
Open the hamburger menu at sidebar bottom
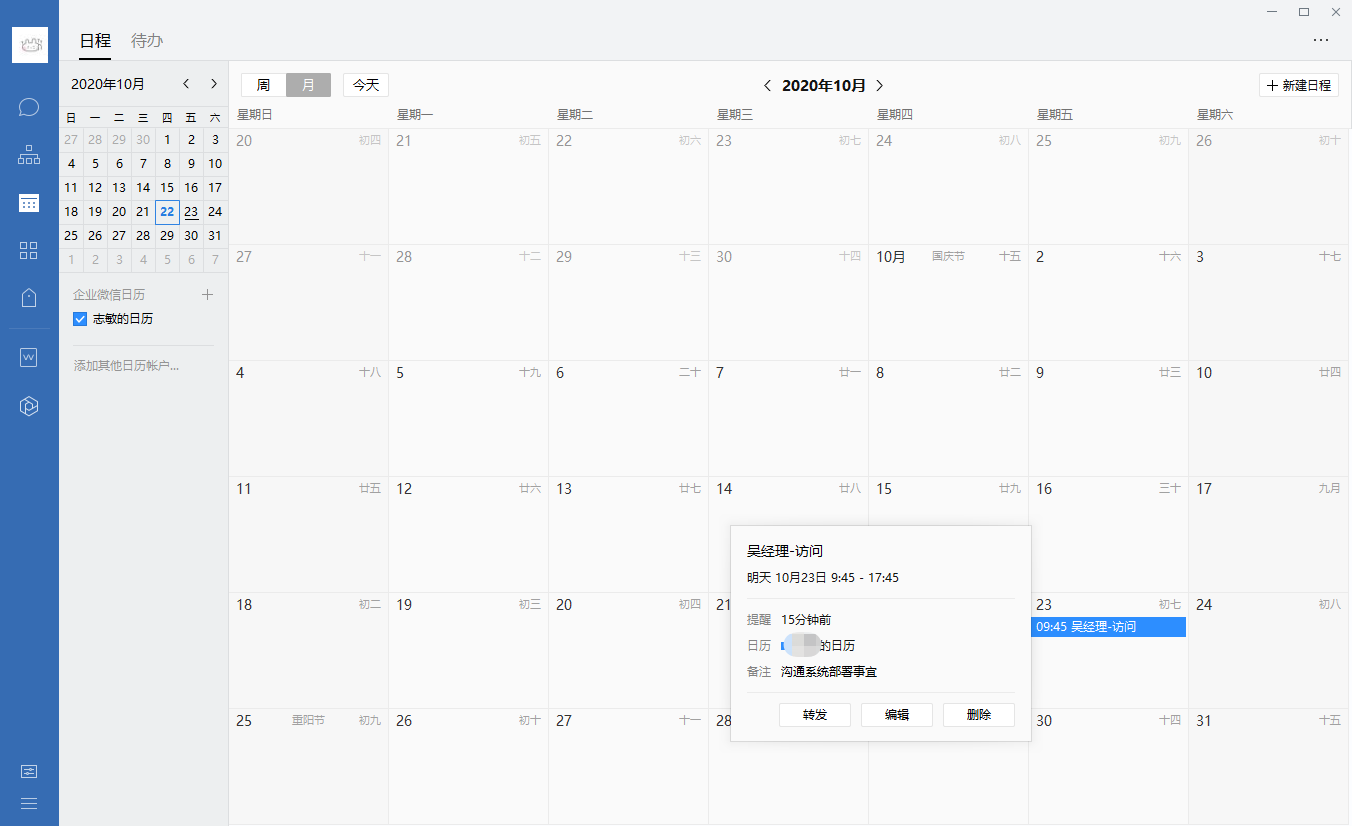click(x=29, y=803)
